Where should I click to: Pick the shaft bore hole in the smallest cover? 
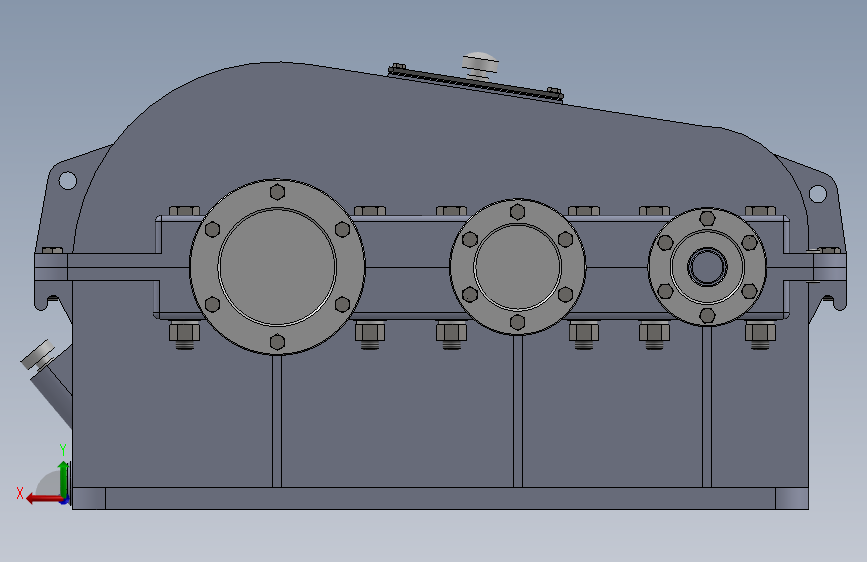(x=707, y=267)
